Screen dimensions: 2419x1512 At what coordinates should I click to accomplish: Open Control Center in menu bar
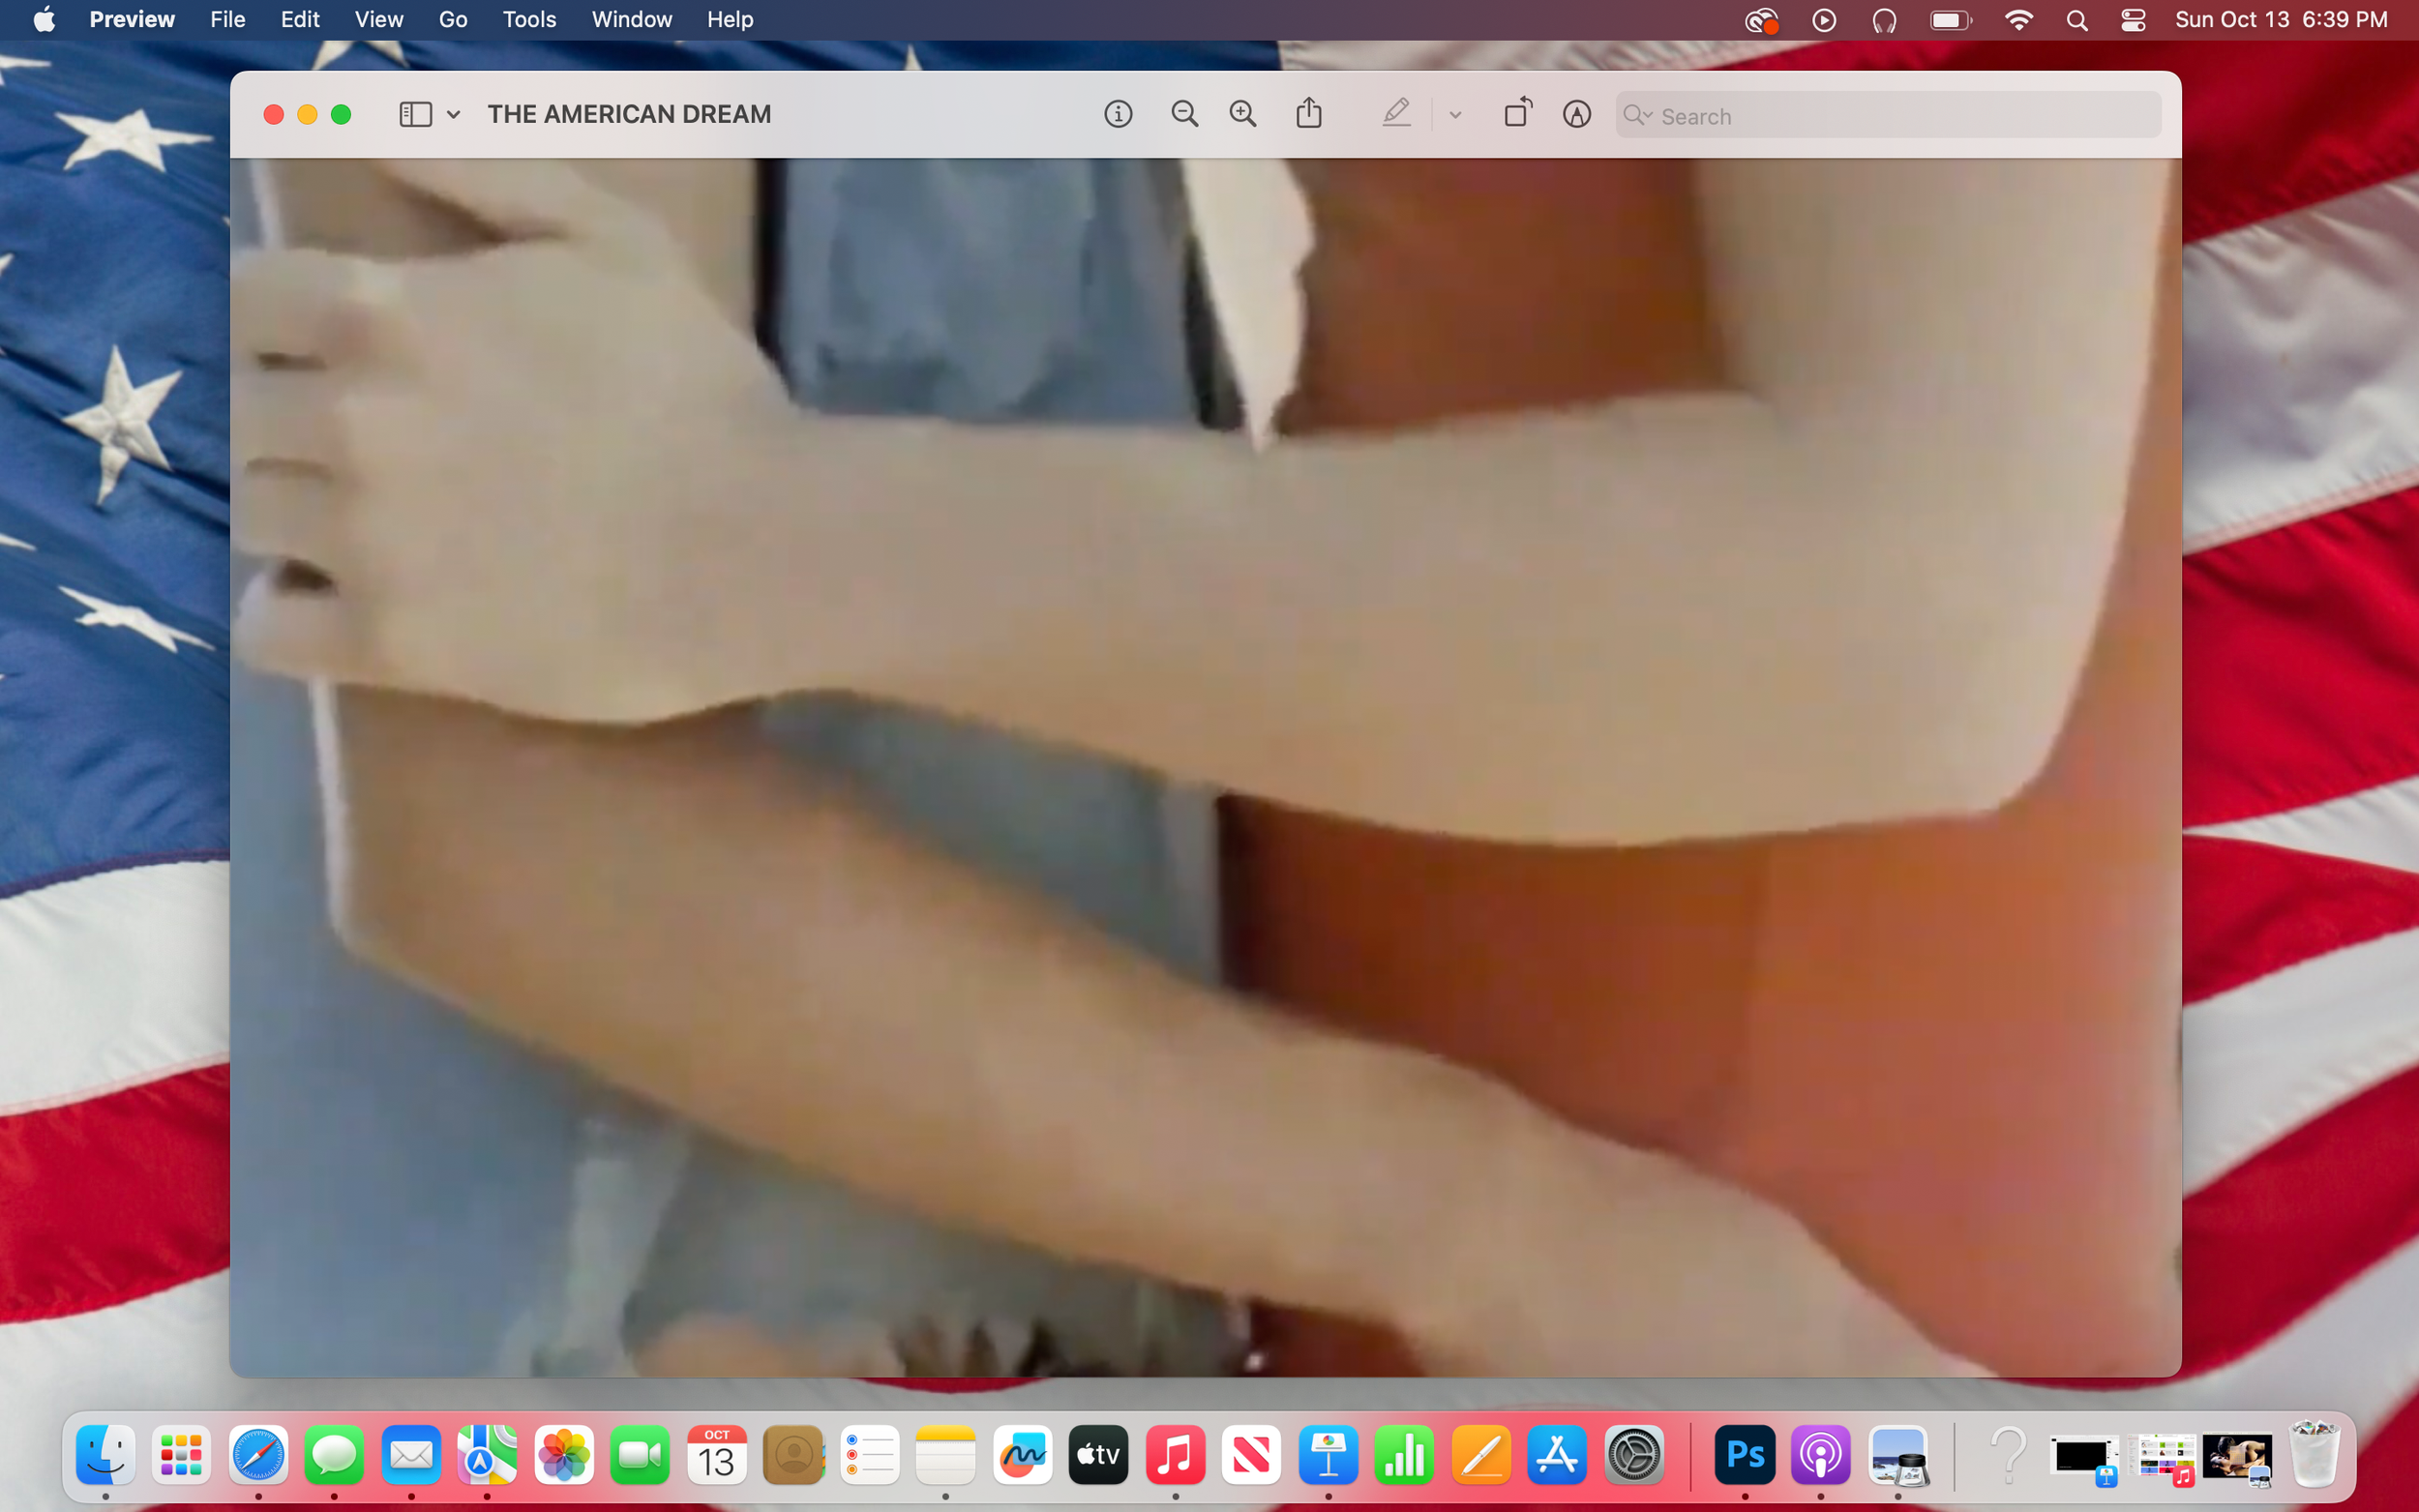2132,20
